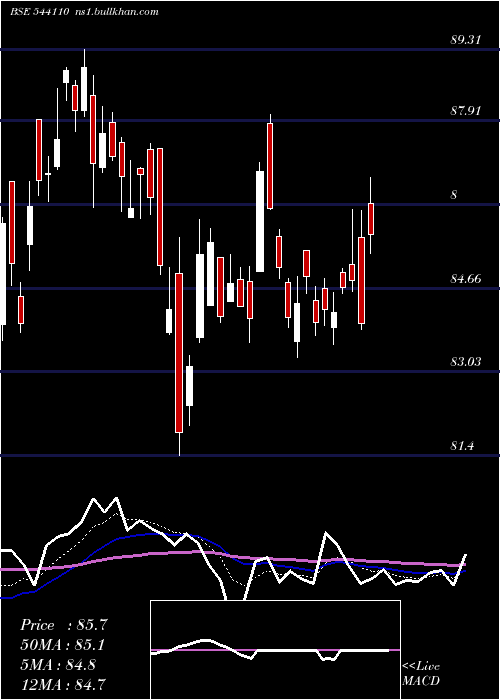Image resolution: width=500 pixels, height=700 pixels.
Task: Click the "BSE 544110" ticker label
Action: coord(39,11)
